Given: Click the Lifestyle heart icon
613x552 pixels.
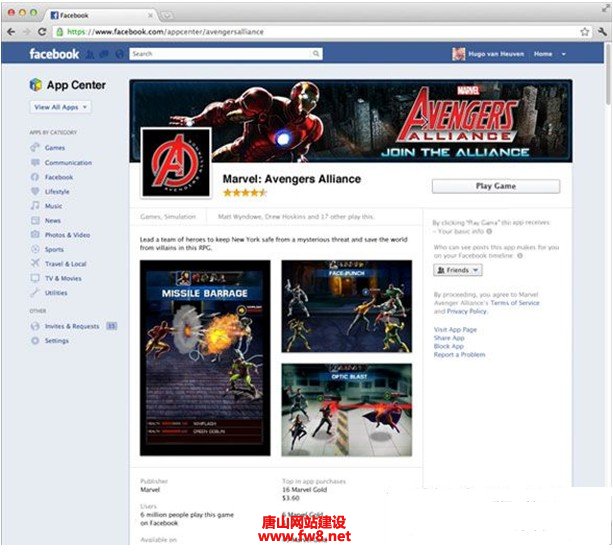Looking at the screenshot, I should 35,191.
